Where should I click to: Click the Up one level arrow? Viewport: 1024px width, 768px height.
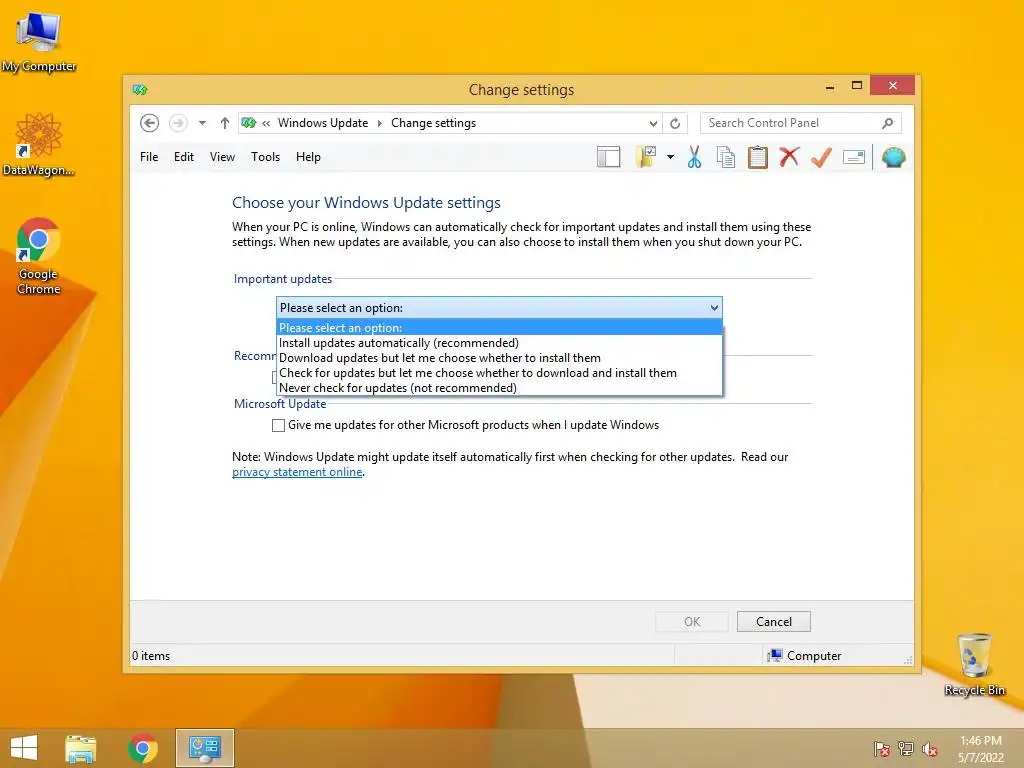225,123
